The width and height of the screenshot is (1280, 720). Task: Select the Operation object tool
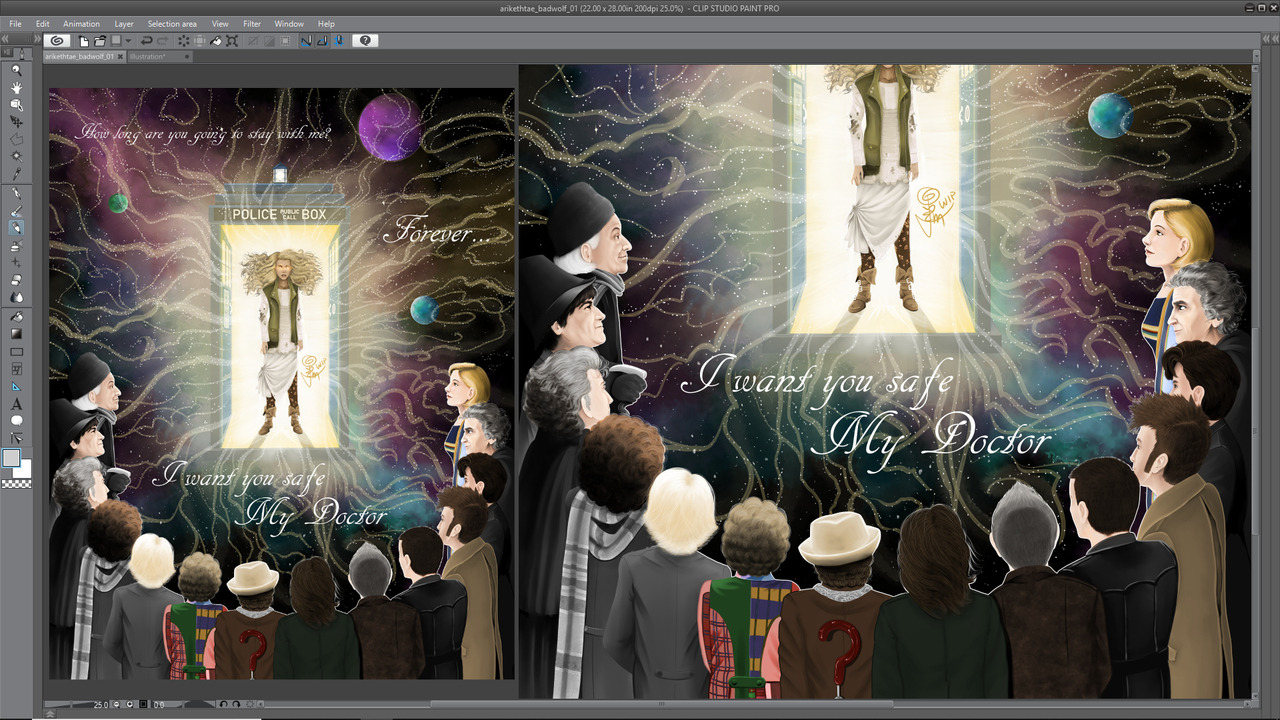16,103
